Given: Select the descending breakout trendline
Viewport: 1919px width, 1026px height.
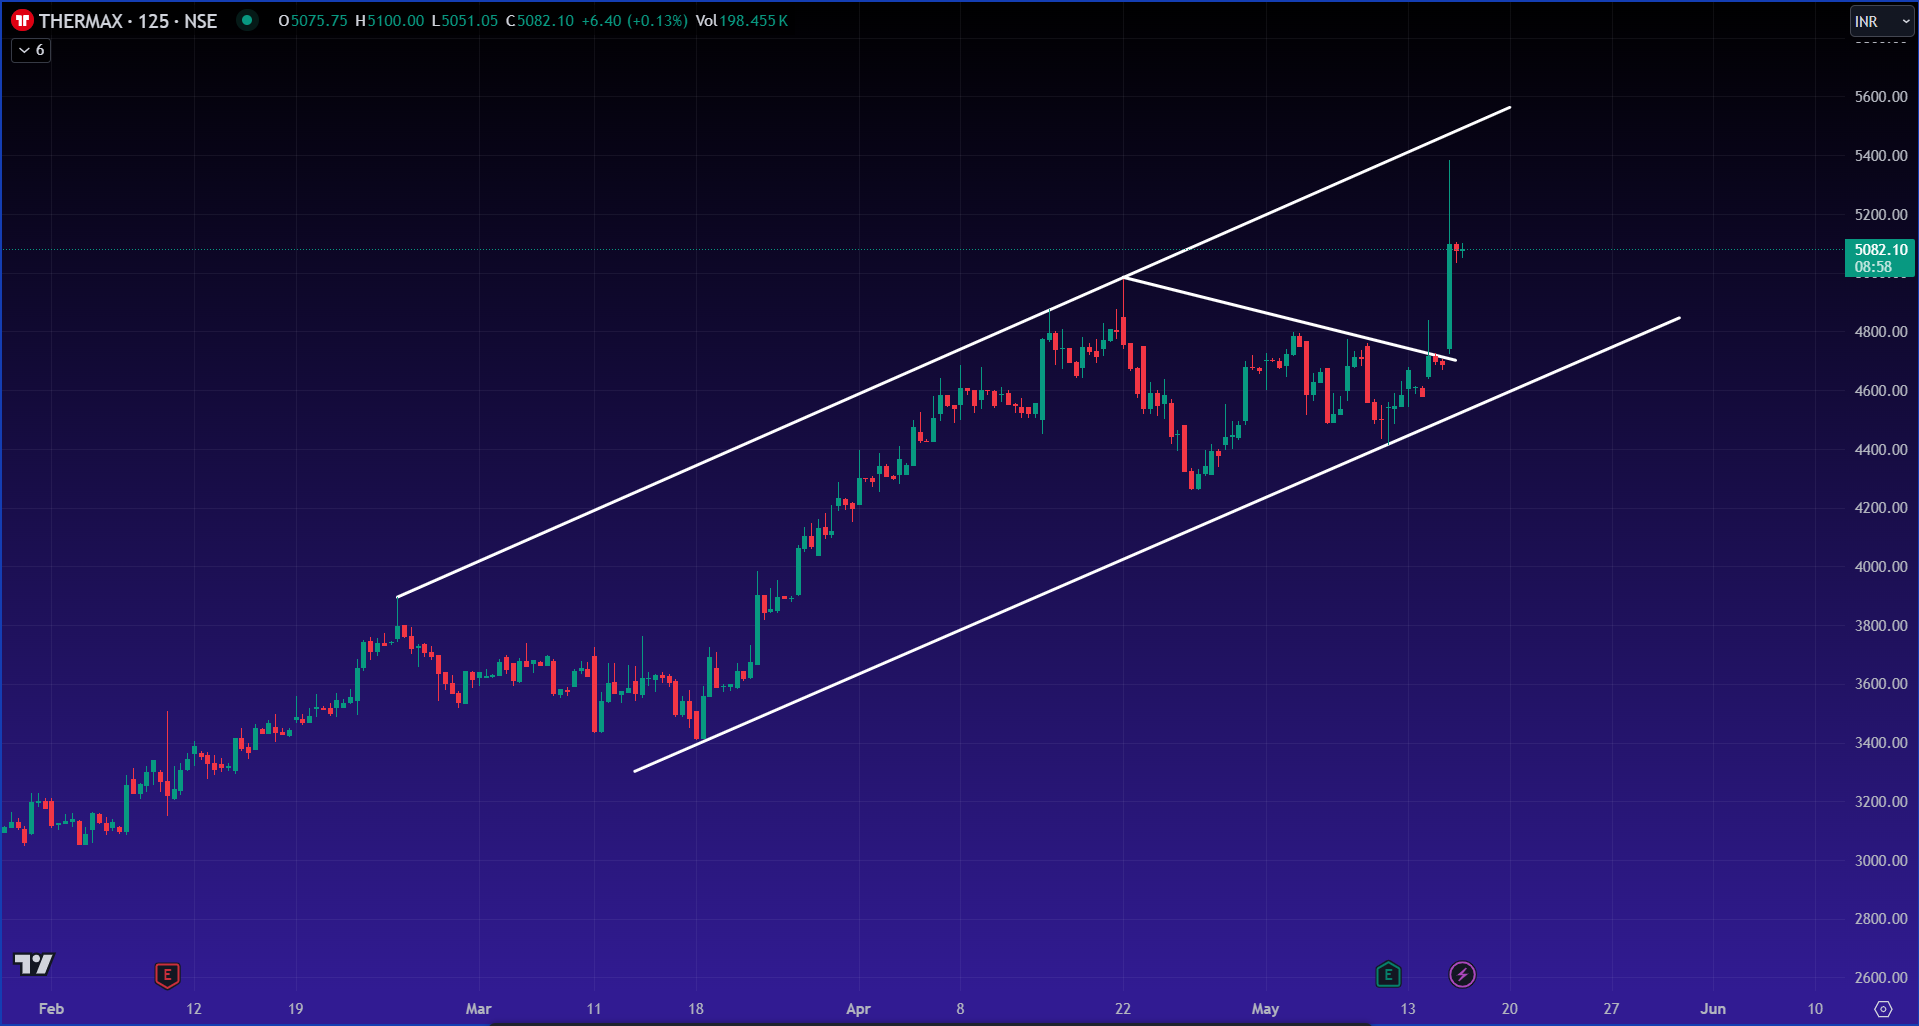Looking at the screenshot, I should (1290, 319).
